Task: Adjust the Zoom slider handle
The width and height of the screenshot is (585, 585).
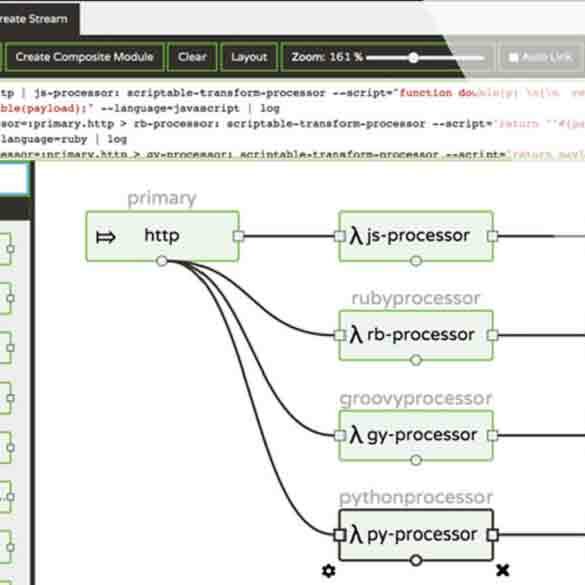Action: coord(413,58)
